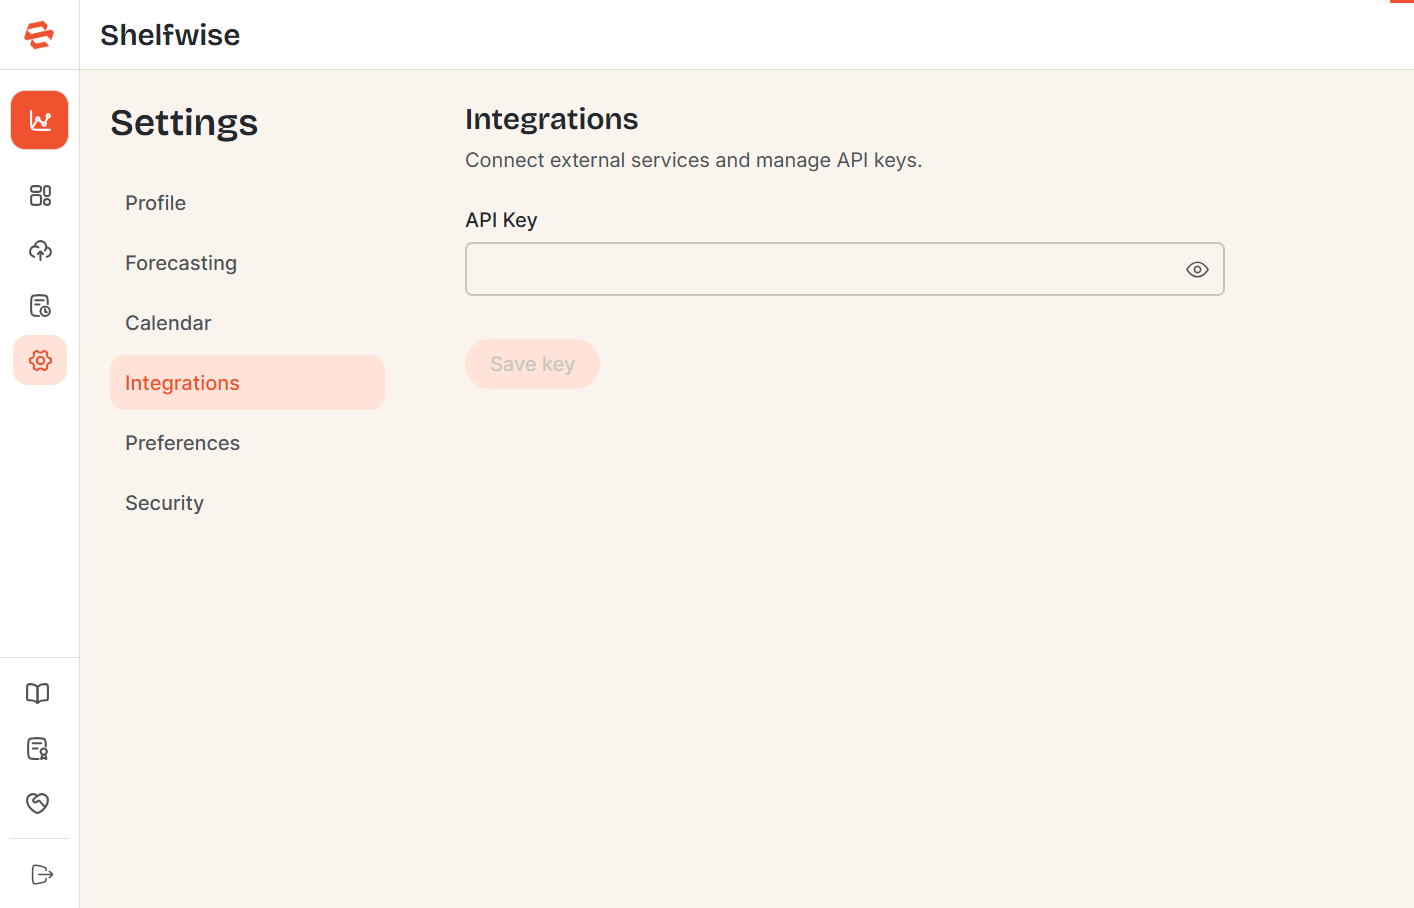
Task: Open the document with clock sidebar icon
Action: (x=40, y=305)
